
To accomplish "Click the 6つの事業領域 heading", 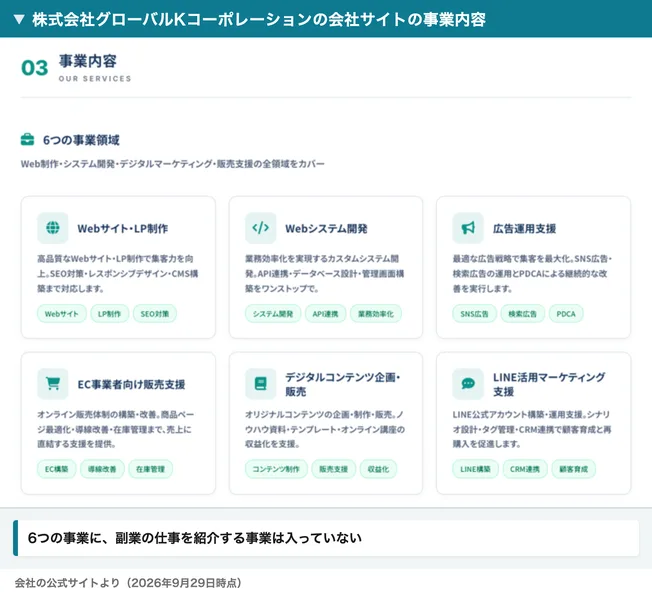I will click(81, 140).
